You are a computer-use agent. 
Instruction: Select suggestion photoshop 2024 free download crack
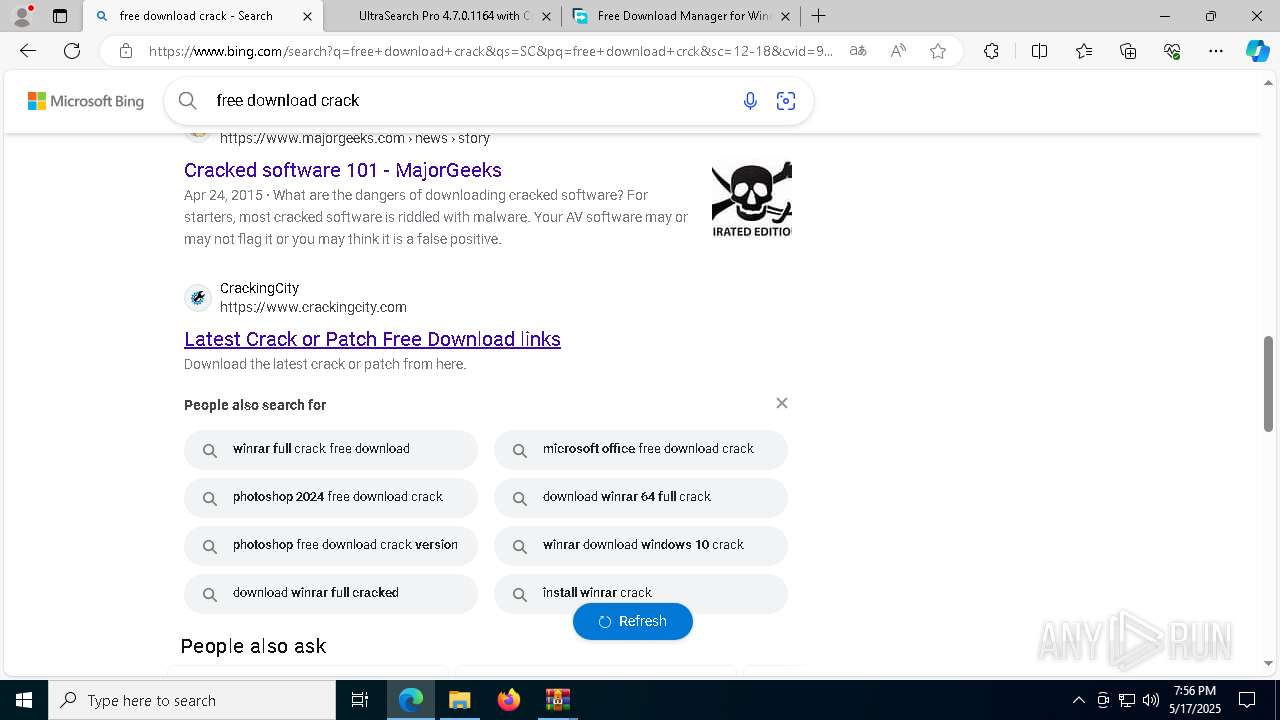[x=331, y=498]
